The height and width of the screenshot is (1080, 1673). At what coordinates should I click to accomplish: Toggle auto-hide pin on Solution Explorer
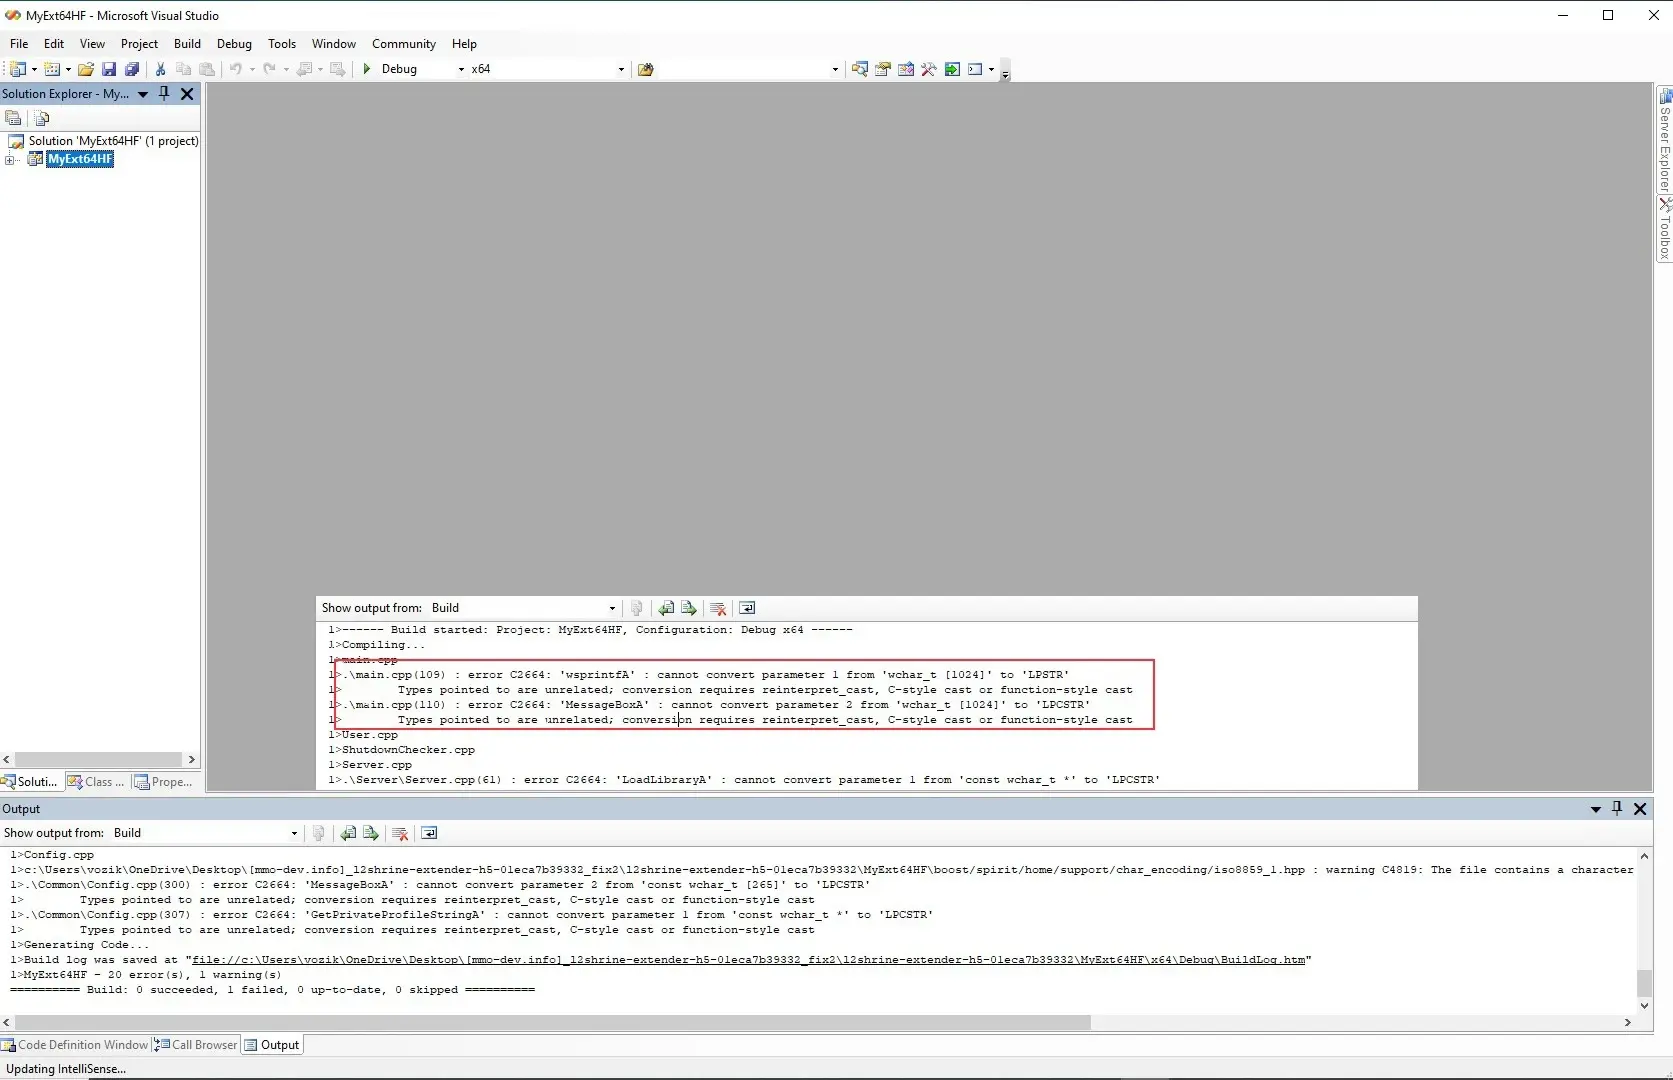tap(164, 93)
